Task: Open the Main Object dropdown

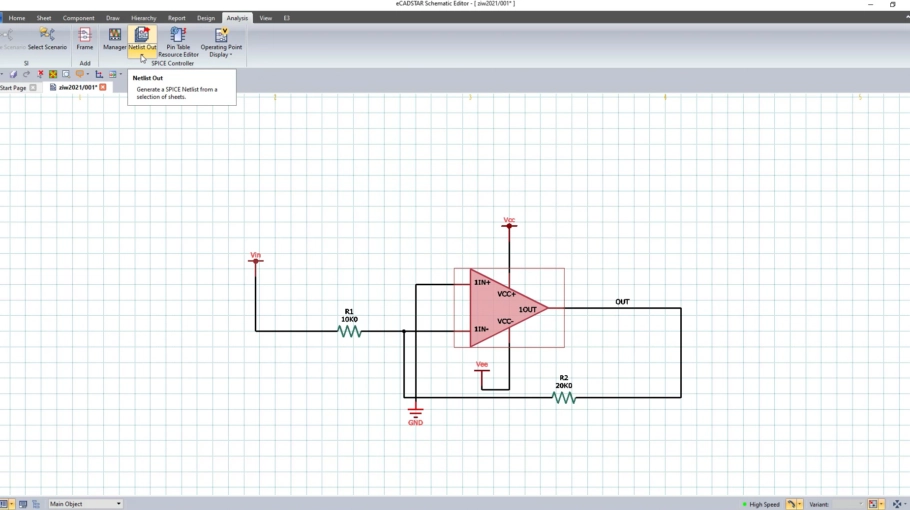Action: click(x=85, y=504)
